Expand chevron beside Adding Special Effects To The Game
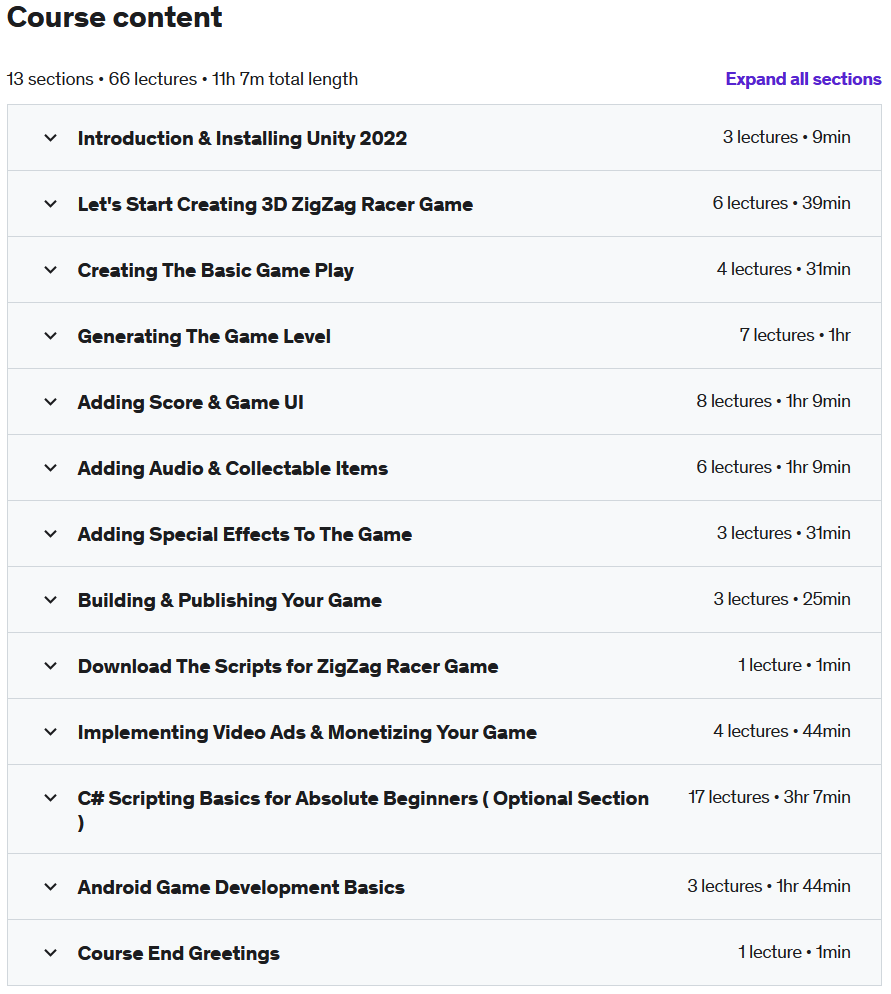This screenshot has height=994, width=891. (x=51, y=534)
